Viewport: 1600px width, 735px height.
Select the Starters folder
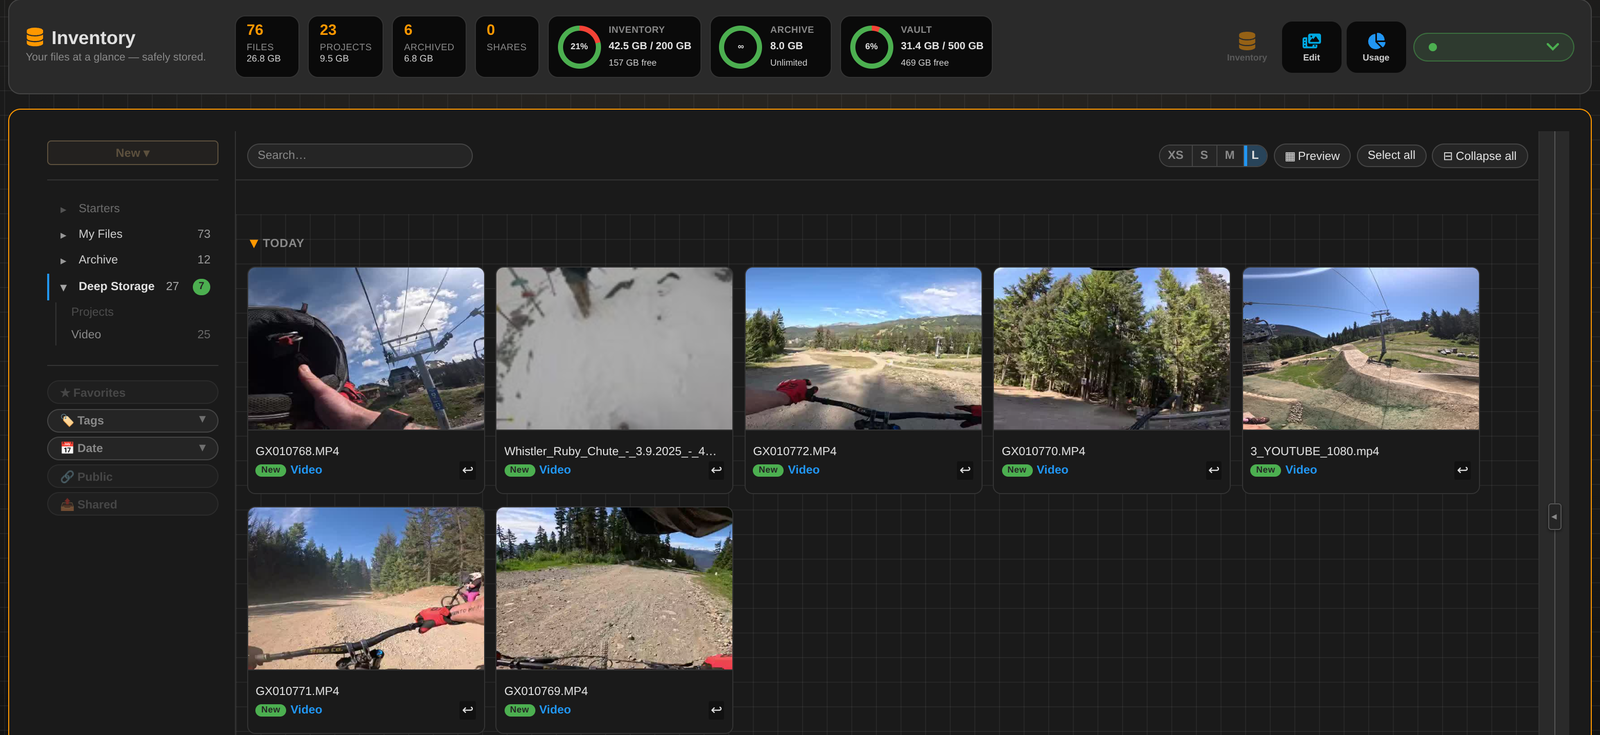coord(99,209)
